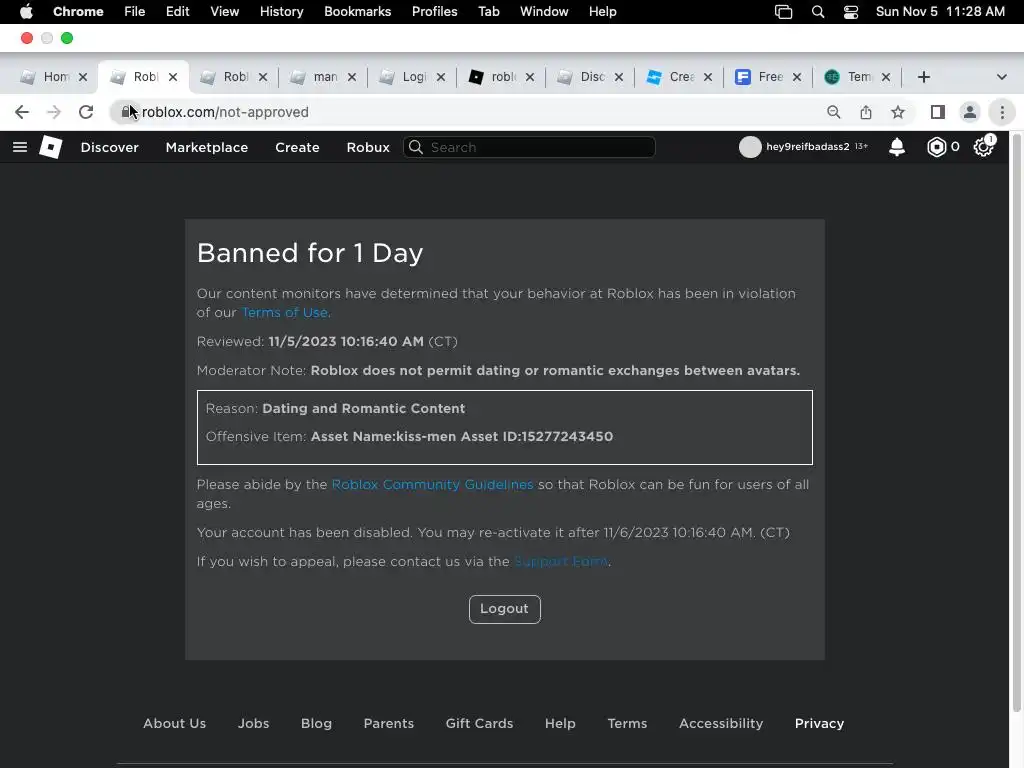Open the History menu in menu bar
Screen dimensions: 1024x768
click(x=281, y=12)
